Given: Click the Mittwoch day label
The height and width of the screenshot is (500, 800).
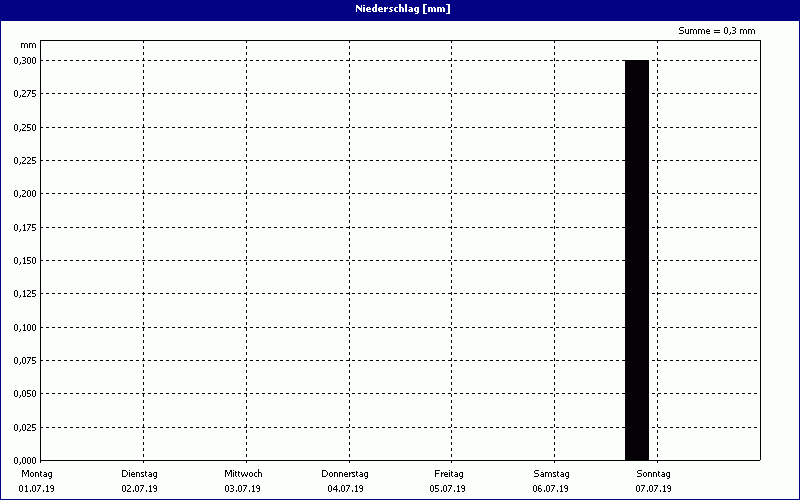Looking at the screenshot, I should (243, 473).
